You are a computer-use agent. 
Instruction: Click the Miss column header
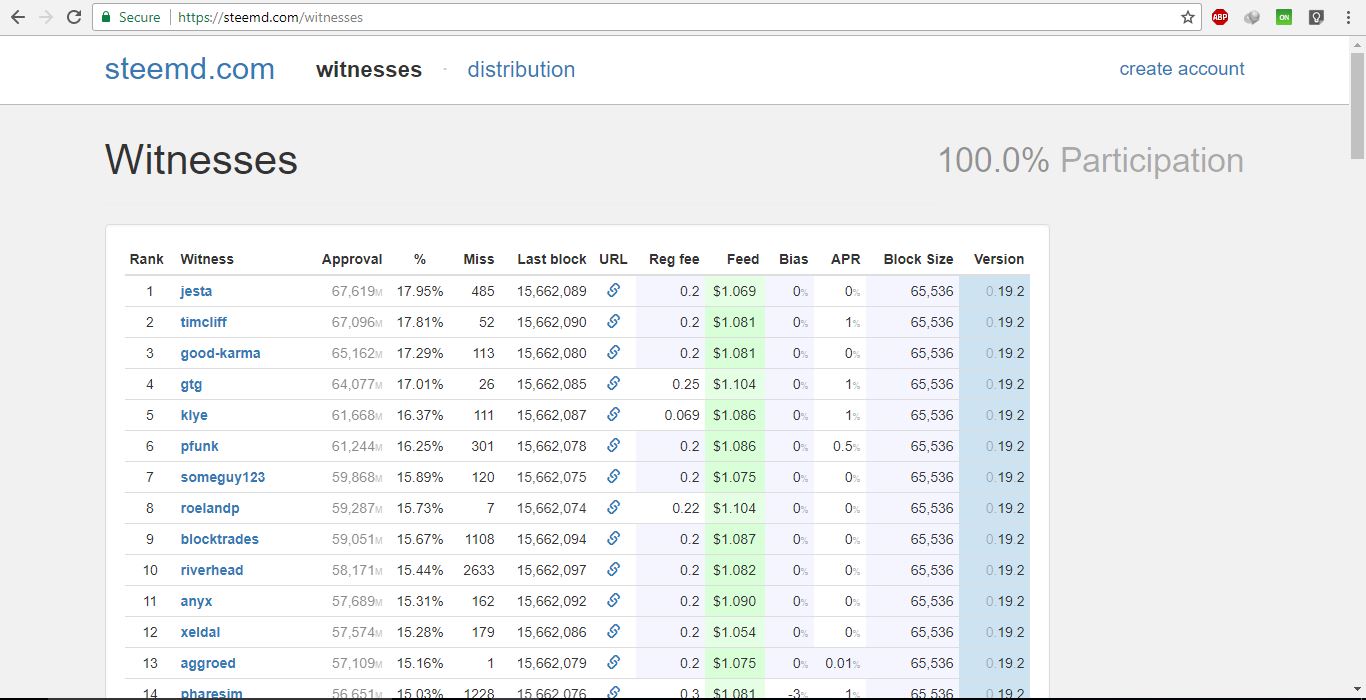point(479,259)
